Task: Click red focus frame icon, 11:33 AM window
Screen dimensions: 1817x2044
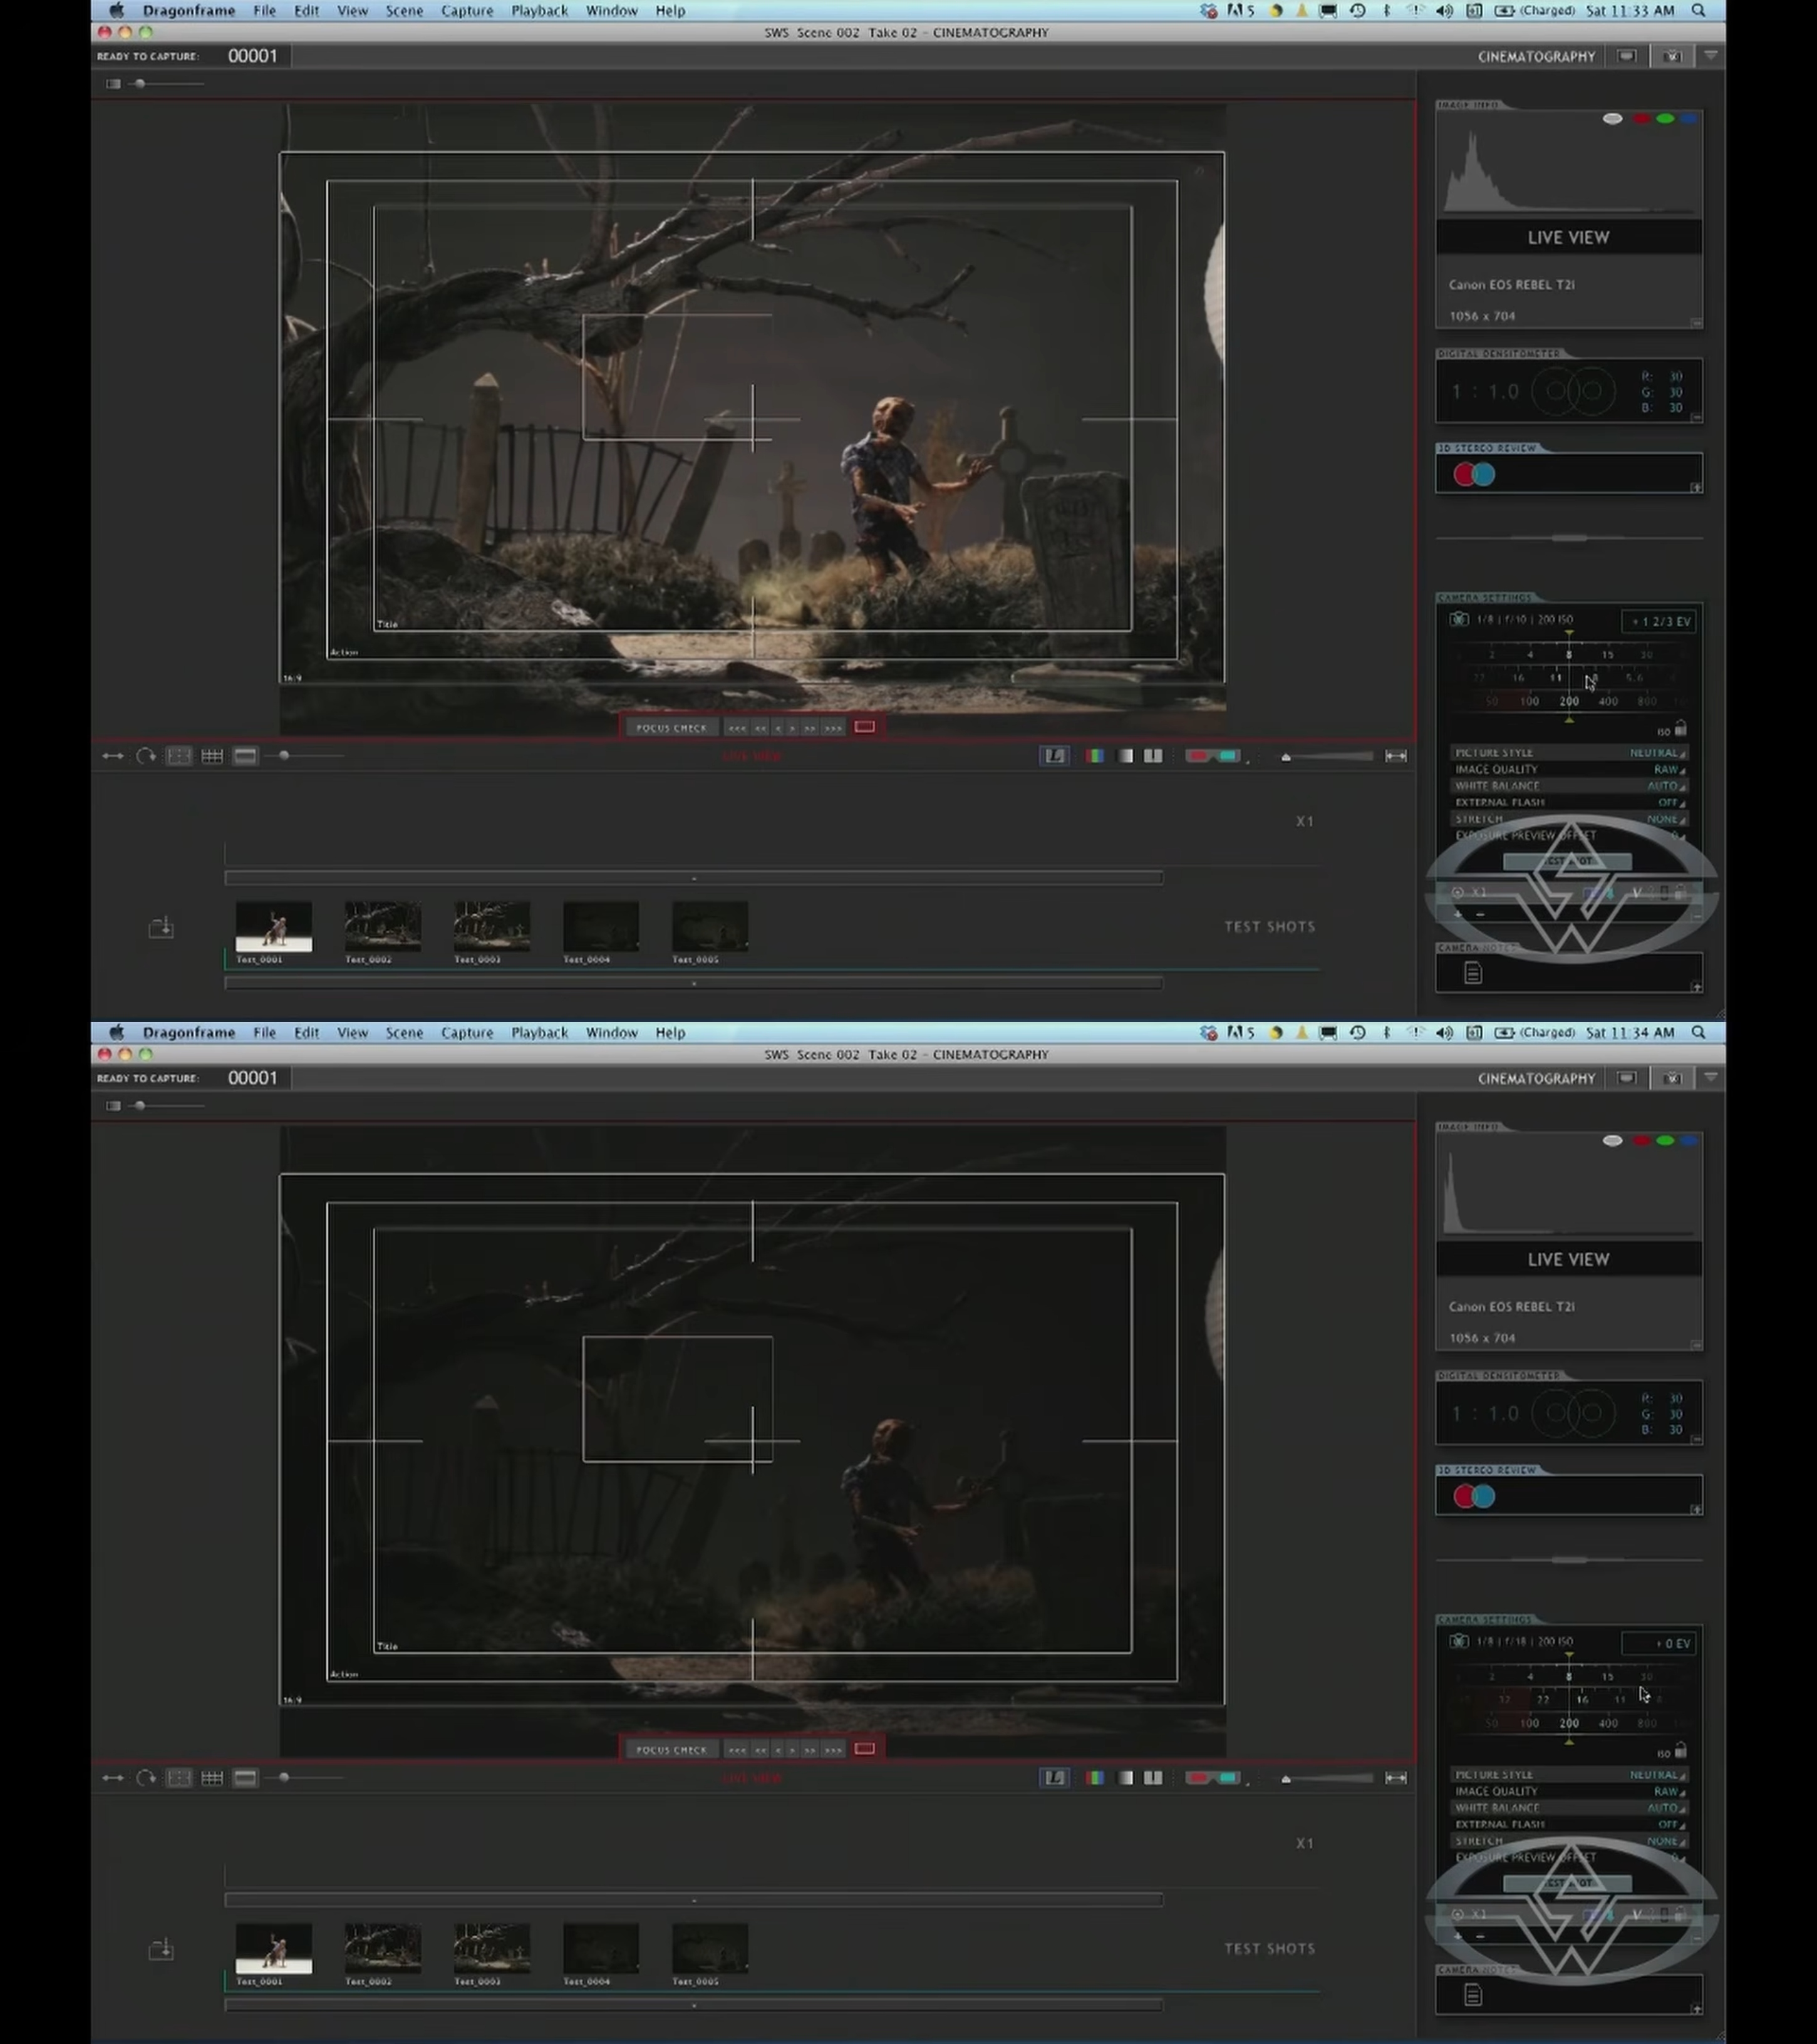Action: (x=865, y=727)
